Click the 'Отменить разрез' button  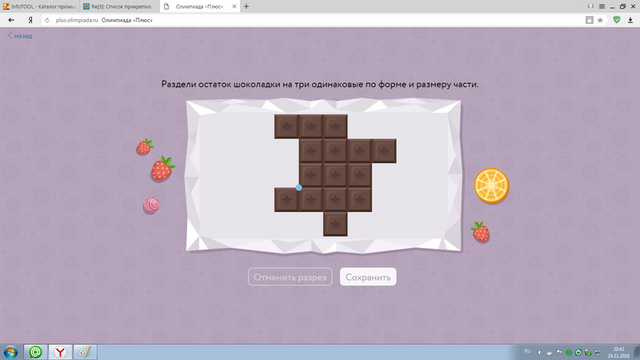tap(290, 277)
